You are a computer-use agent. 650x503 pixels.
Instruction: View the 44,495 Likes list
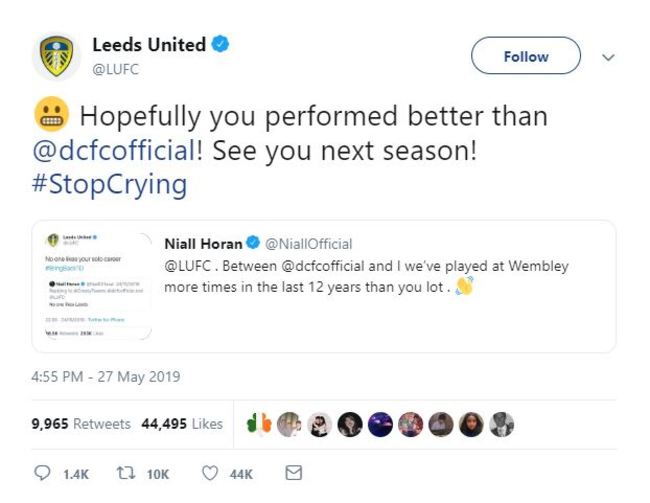click(182, 424)
